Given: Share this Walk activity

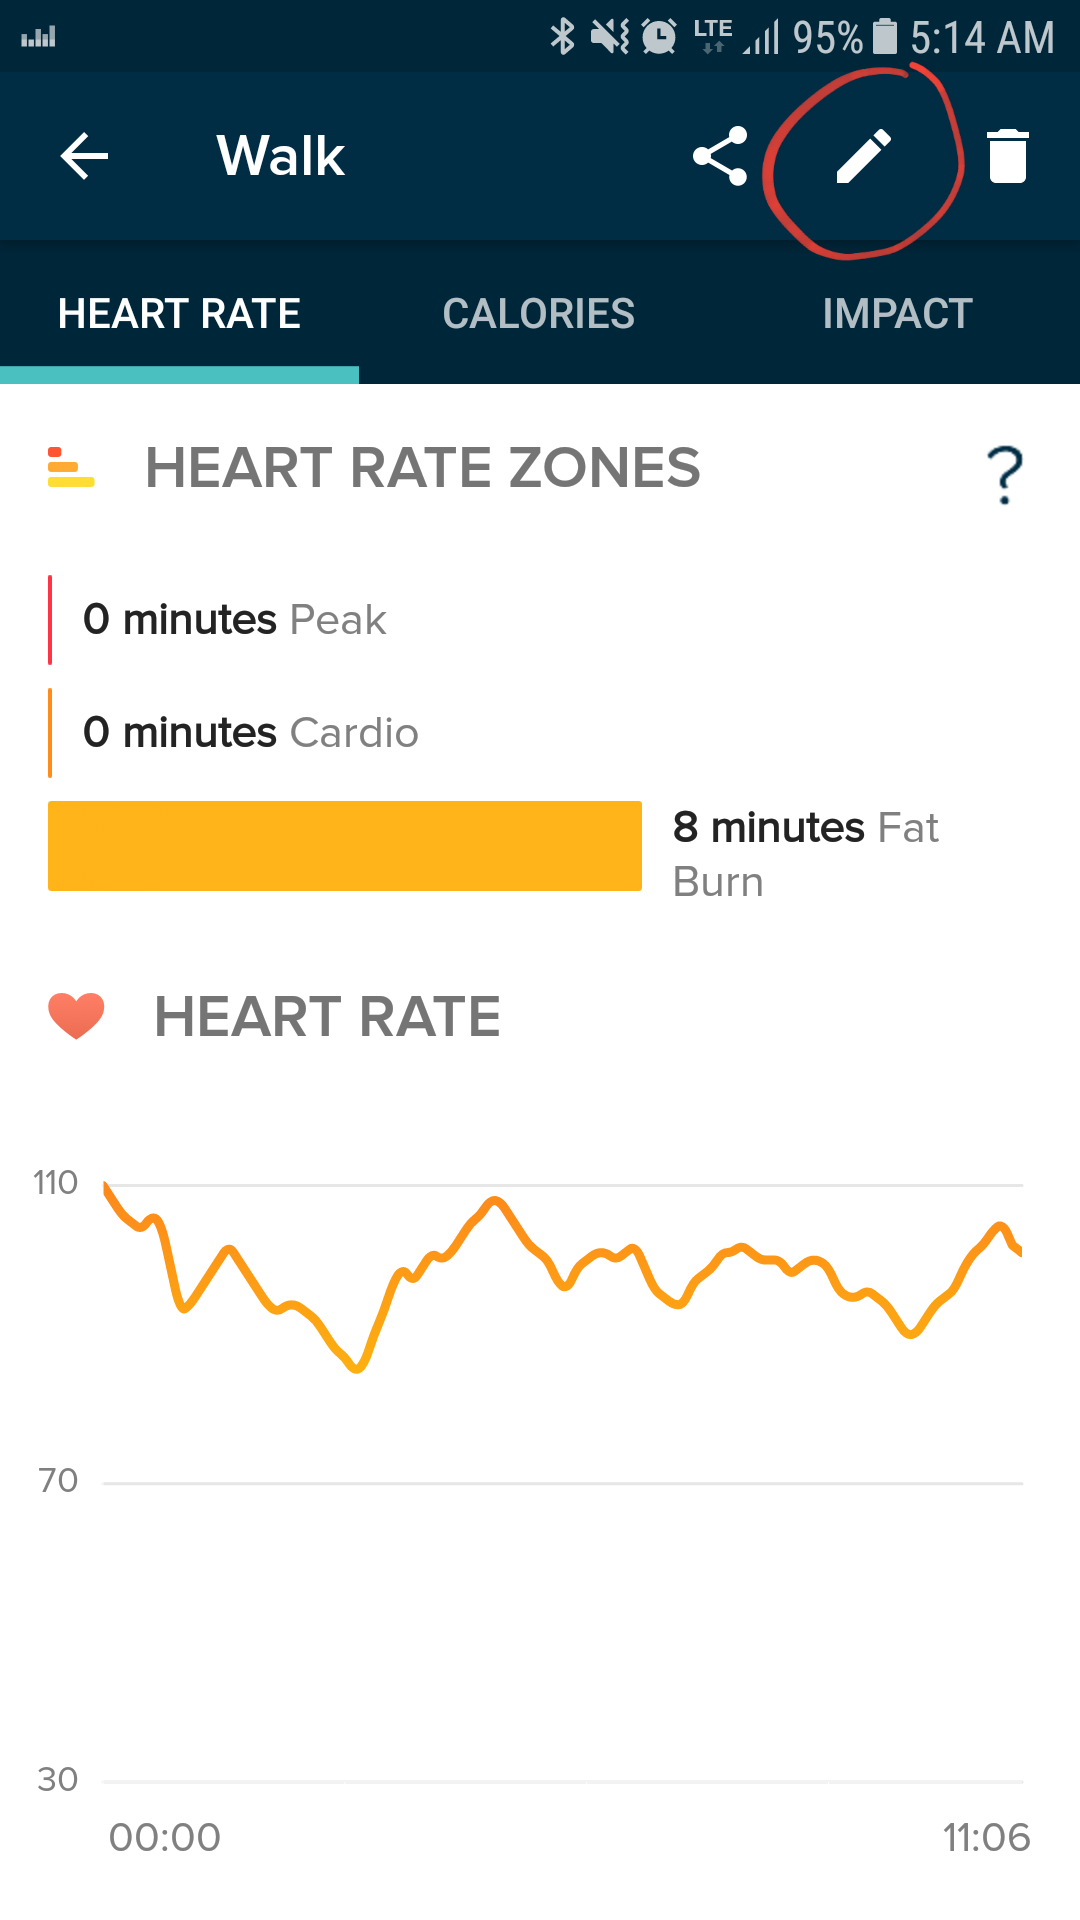Looking at the screenshot, I should click(720, 156).
